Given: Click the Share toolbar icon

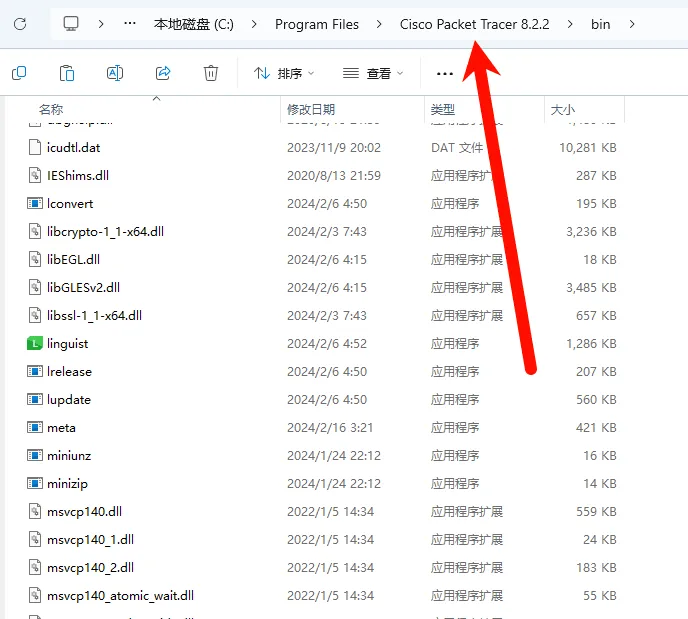Looking at the screenshot, I should pyautogui.click(x=163, y=73).
